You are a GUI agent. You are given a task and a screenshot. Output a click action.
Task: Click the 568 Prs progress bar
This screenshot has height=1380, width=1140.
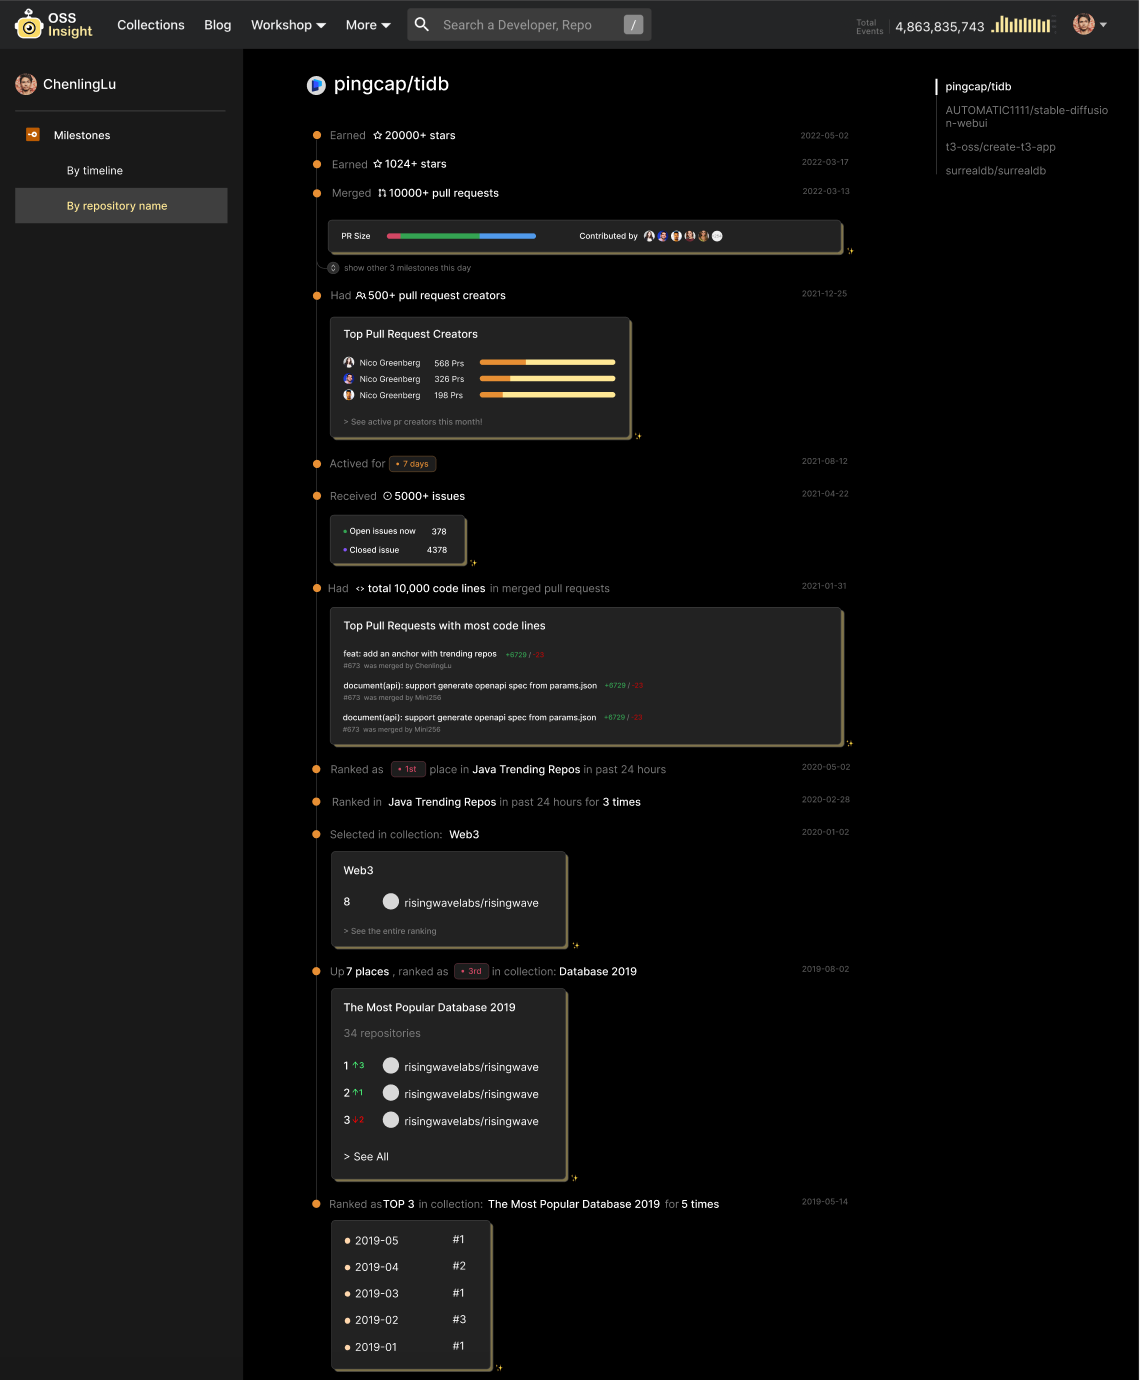click(x=547, y=362)
